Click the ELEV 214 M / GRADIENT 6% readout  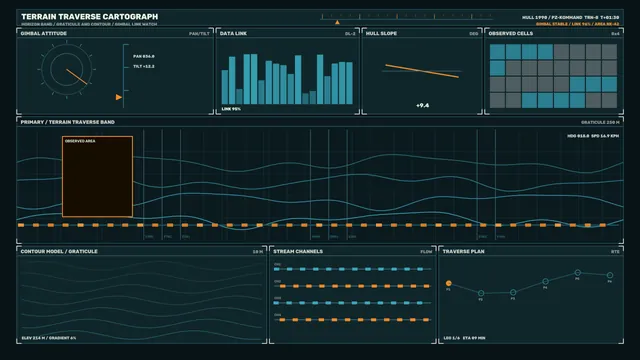click(49, 338)
